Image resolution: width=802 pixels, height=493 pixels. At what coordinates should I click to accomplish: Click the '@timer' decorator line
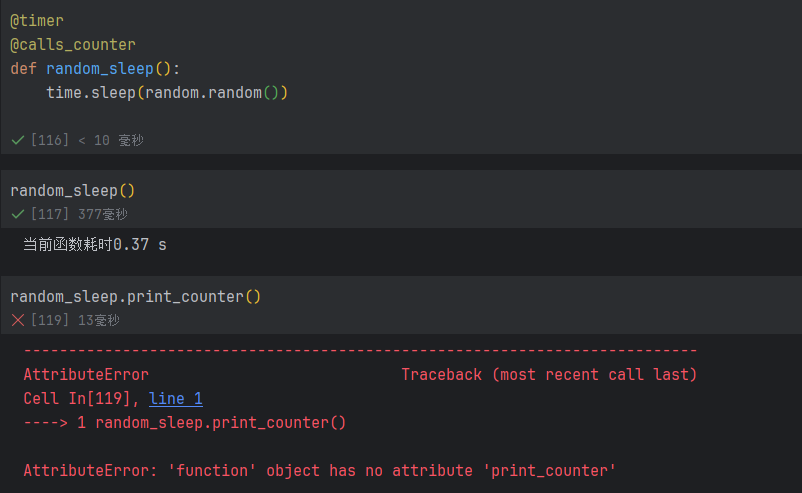point(37,21)
